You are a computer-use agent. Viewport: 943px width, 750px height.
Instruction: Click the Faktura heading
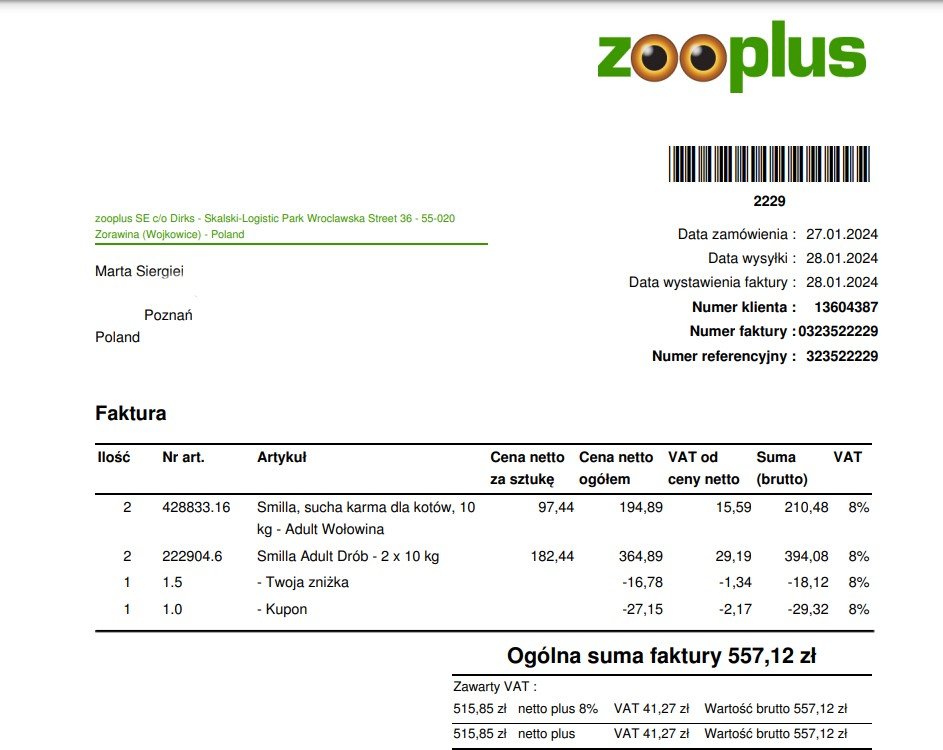131,413
